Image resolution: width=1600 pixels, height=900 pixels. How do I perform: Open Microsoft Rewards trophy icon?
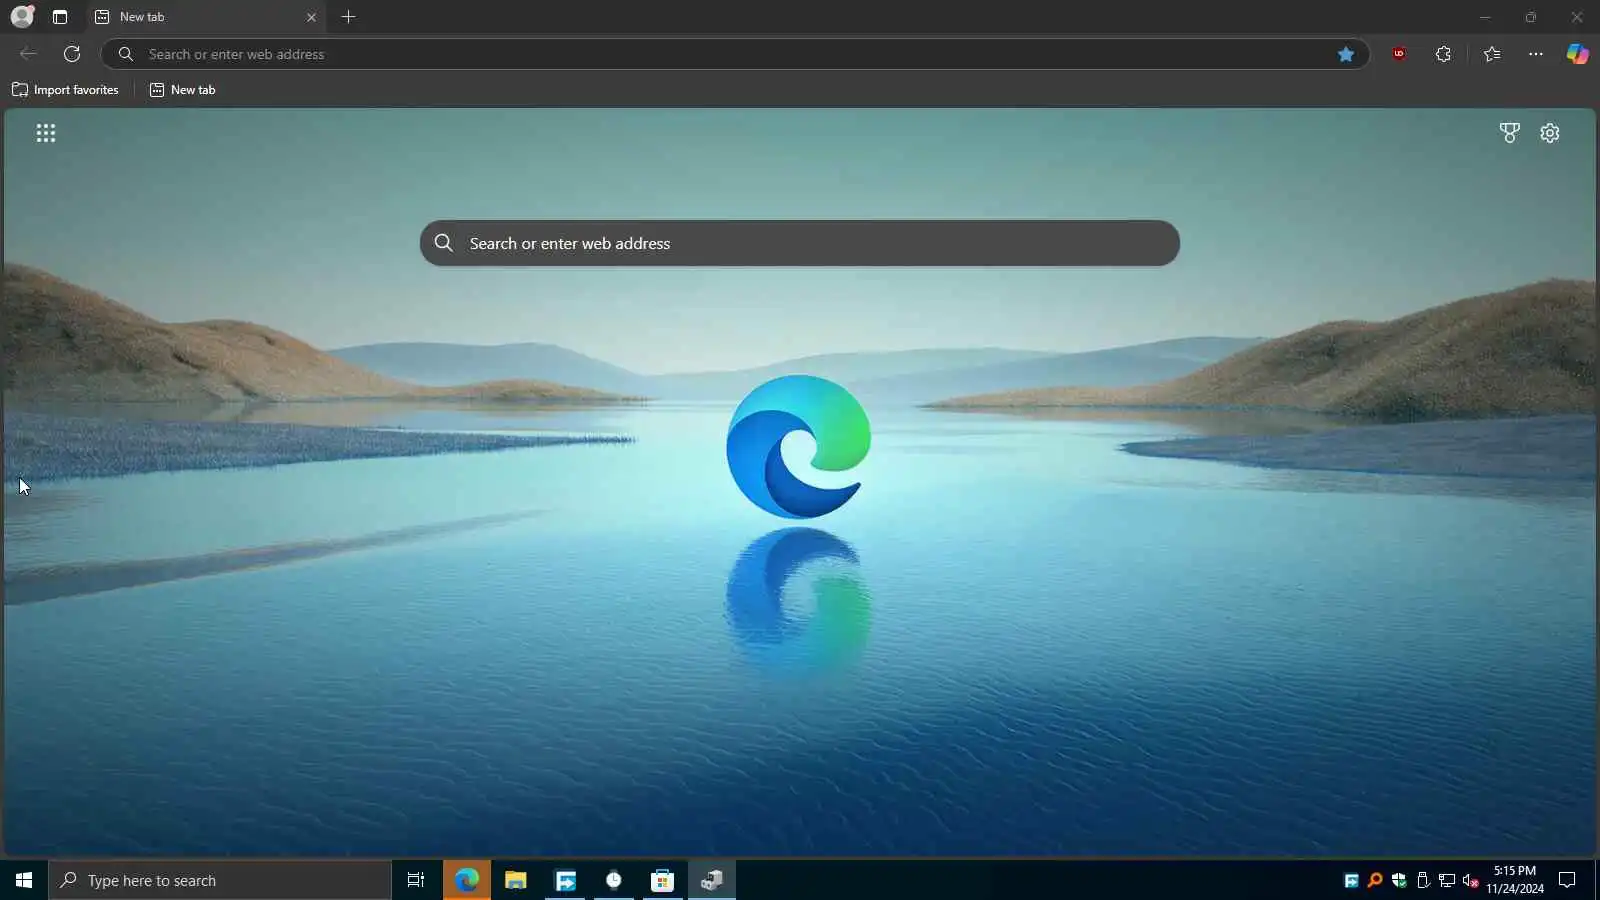[x=1510, y=133]
